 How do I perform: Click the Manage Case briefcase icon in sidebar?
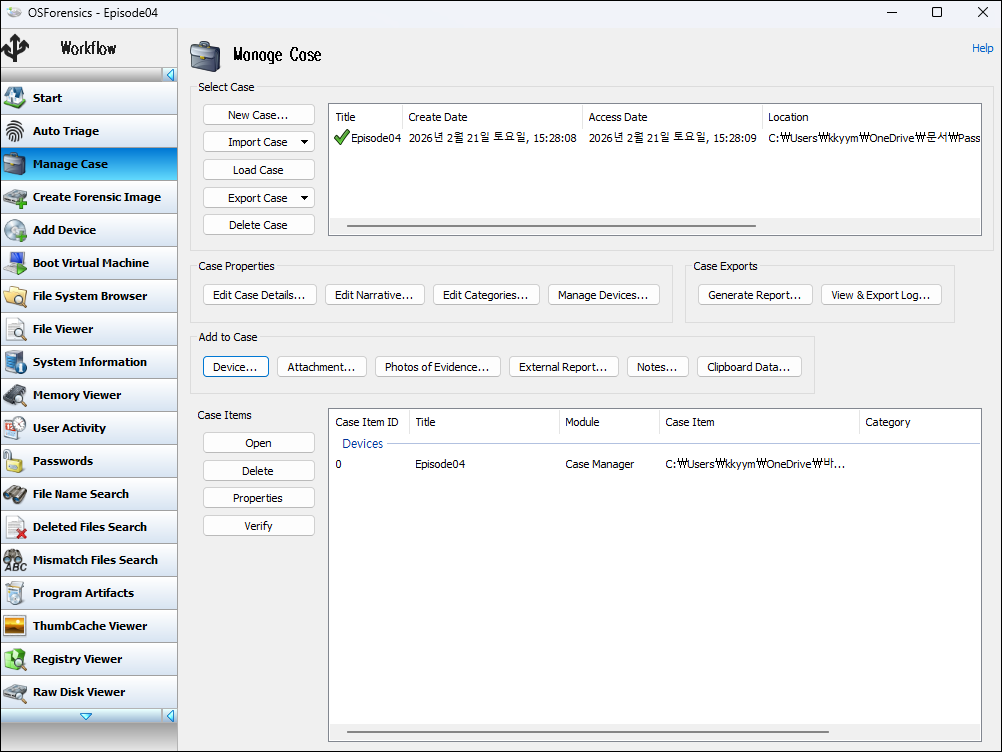[x=15, y=164]
